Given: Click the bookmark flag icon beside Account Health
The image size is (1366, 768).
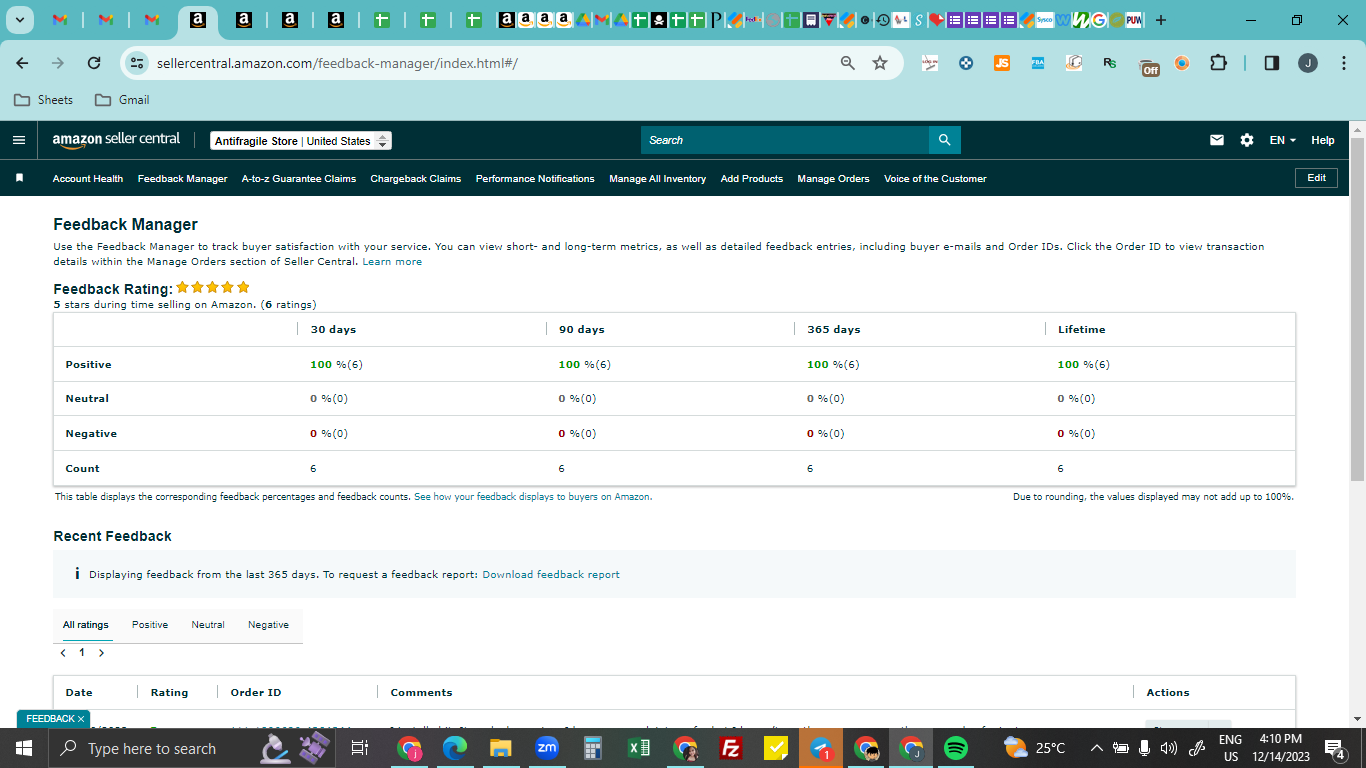Looking at the screenshot, I should [19, 178].
